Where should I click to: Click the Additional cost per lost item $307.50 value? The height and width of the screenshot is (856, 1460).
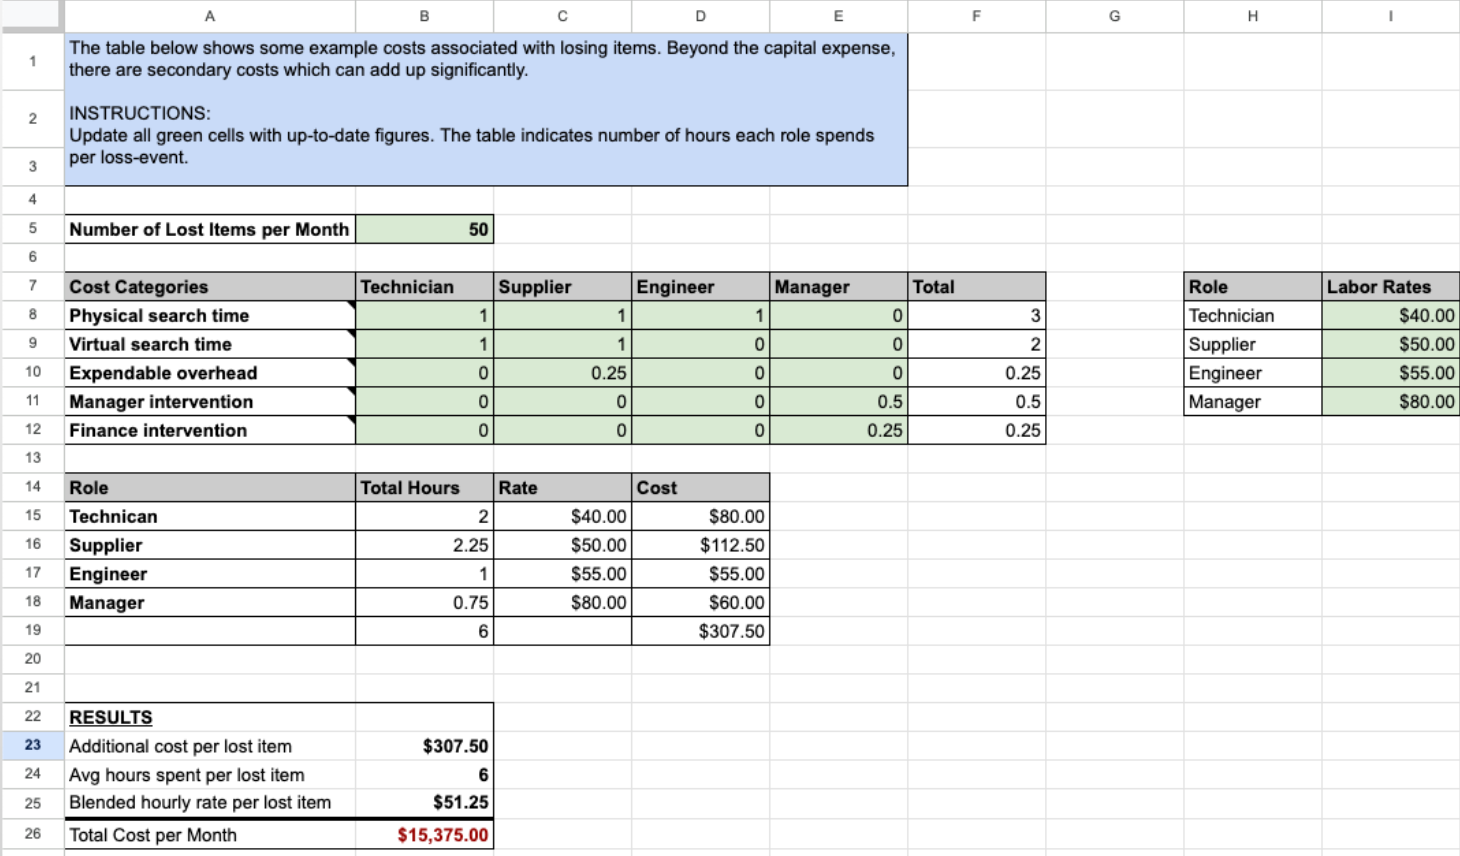pyautogui.click(x=424, y=746)
